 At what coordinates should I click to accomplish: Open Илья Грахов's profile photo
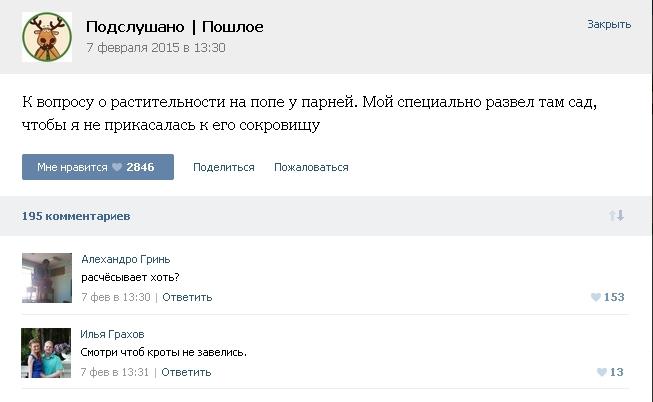click(x=46, y=353)
